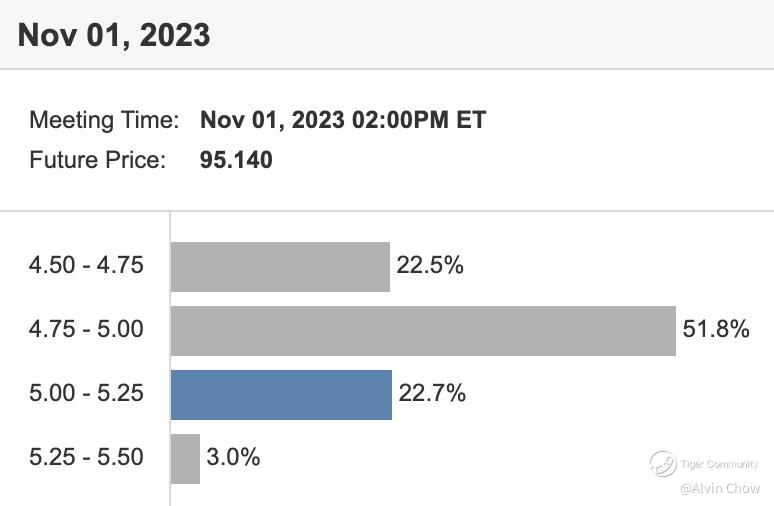Click the 22.7% probability value
Image resolution: width=774 pixels, height=506 pixels.
(432, 393)
